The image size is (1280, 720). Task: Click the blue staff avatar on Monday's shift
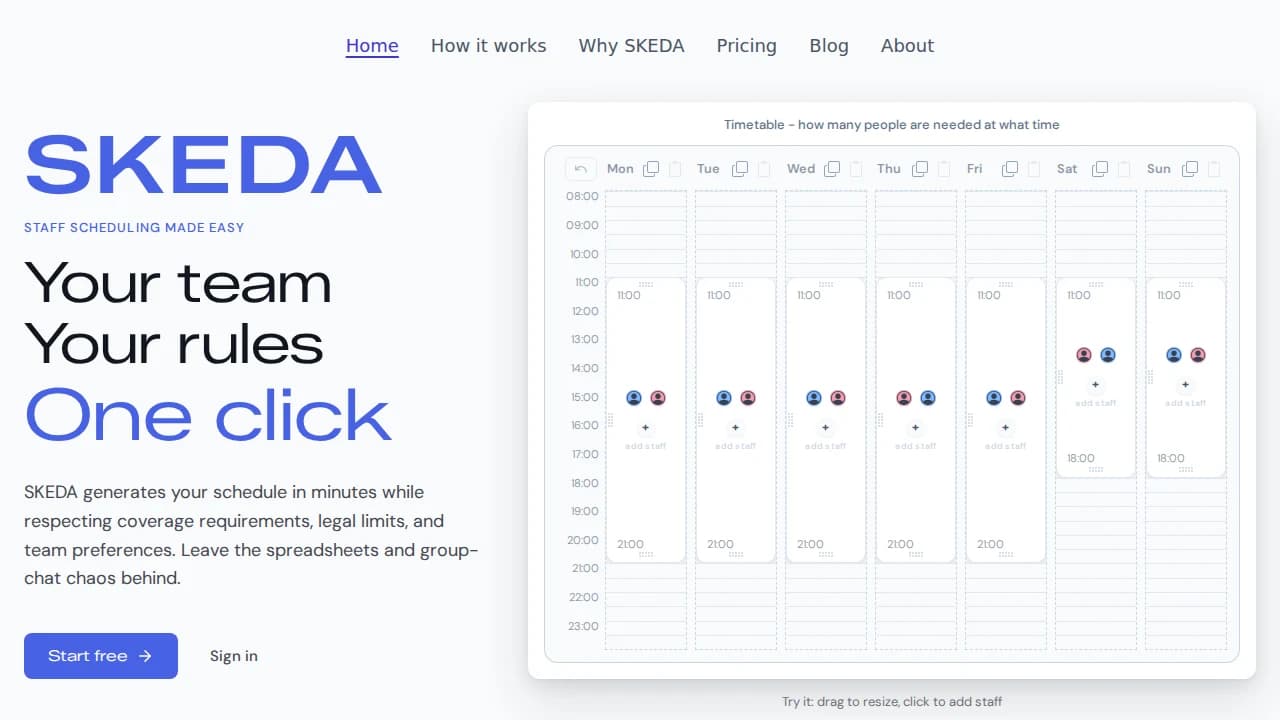pos(634,397)
